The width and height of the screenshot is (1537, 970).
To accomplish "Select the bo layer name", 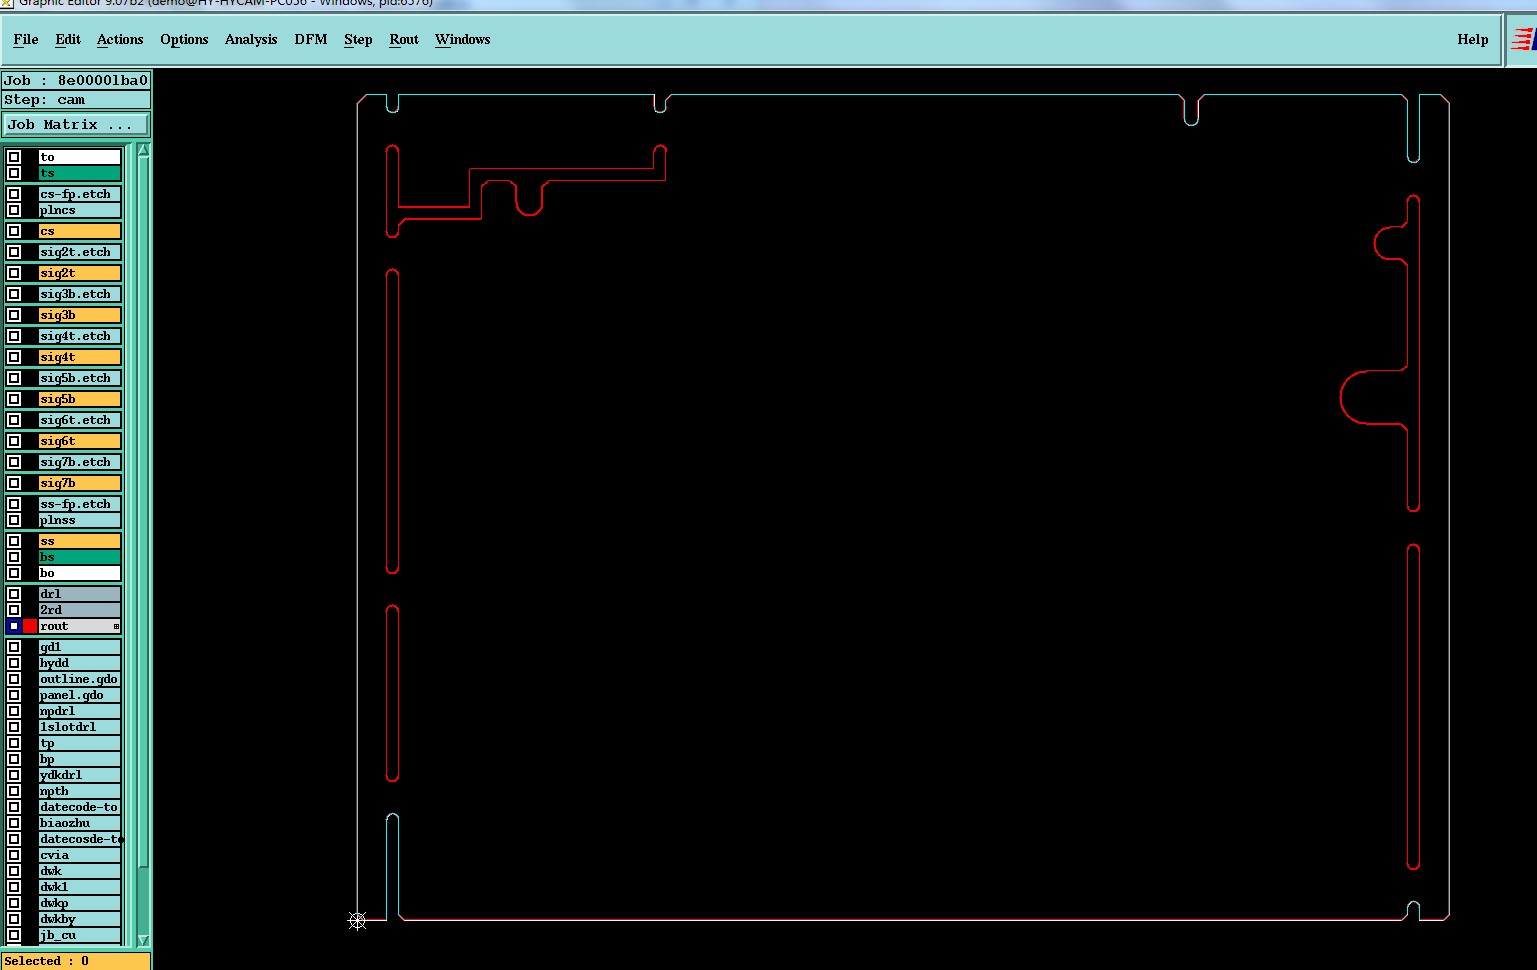I will pos(80,573).
